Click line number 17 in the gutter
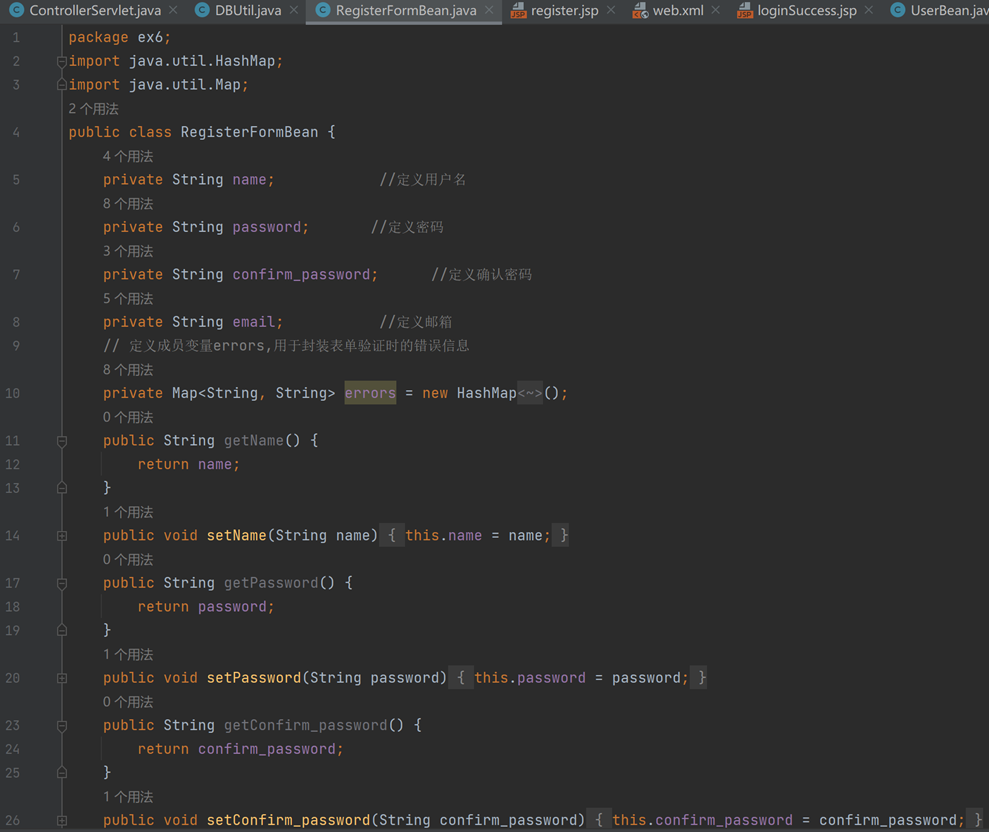This screenshot has height=832, width=989. click(13, 583)
